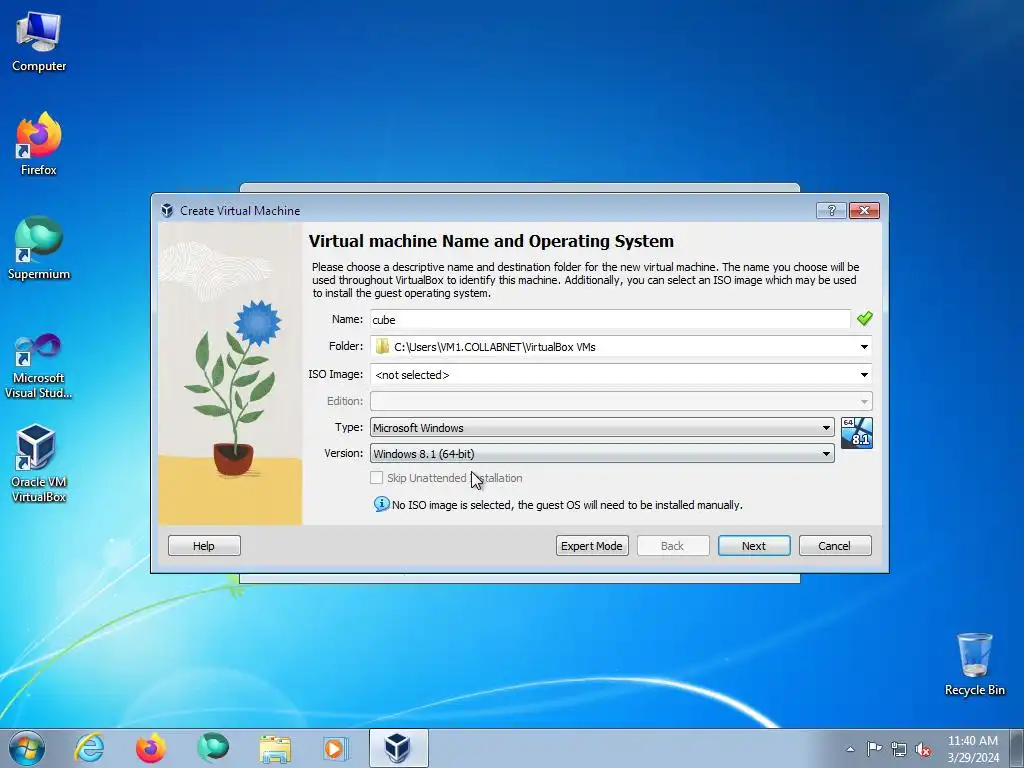Open the Action Center flag icon
The image size is (1024, 768).
click(874, 749)
